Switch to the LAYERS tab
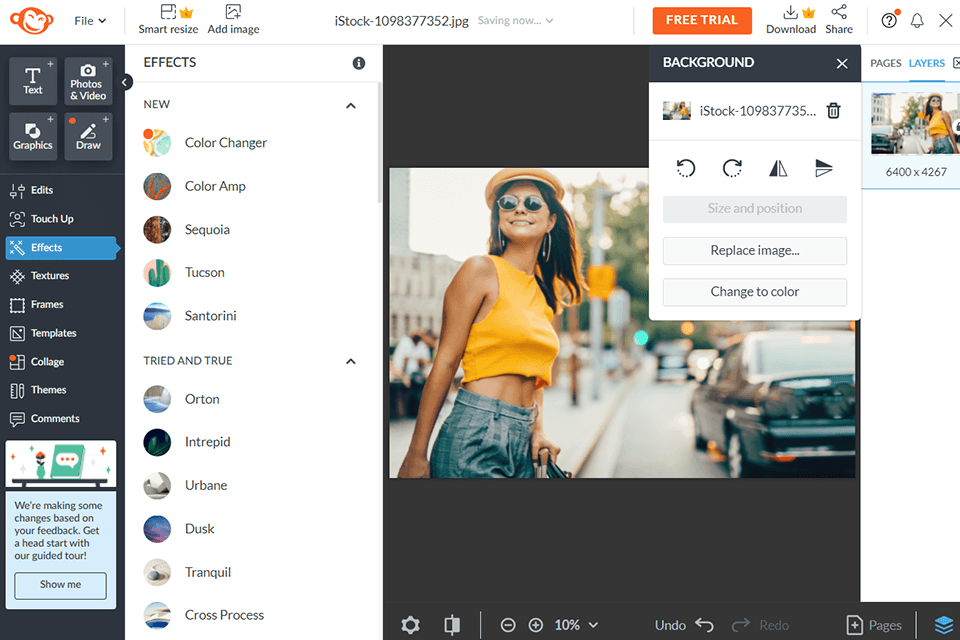960x640 pixels. [926, 64]
